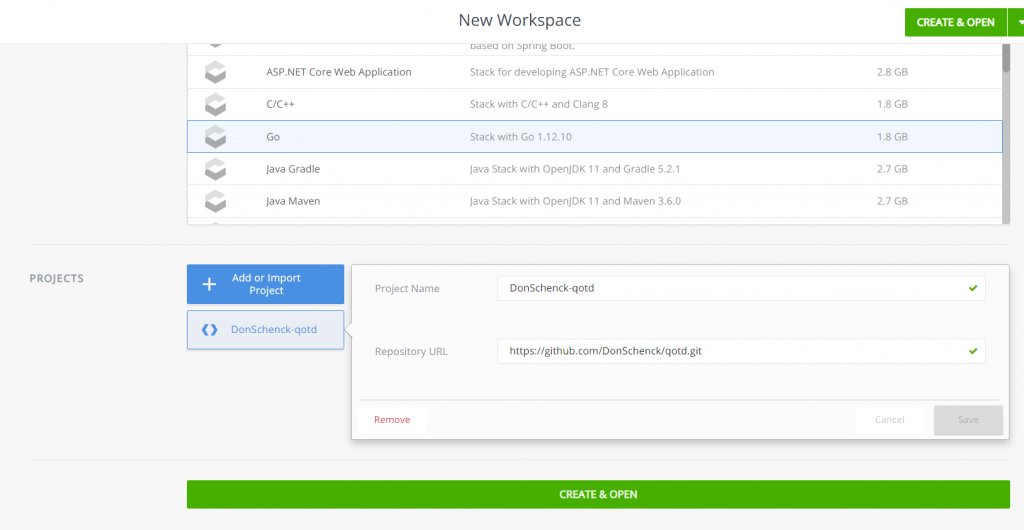Select the Java Maven stack row
Viewport: 1024px width, 530px height.
[x=594, y=201]
